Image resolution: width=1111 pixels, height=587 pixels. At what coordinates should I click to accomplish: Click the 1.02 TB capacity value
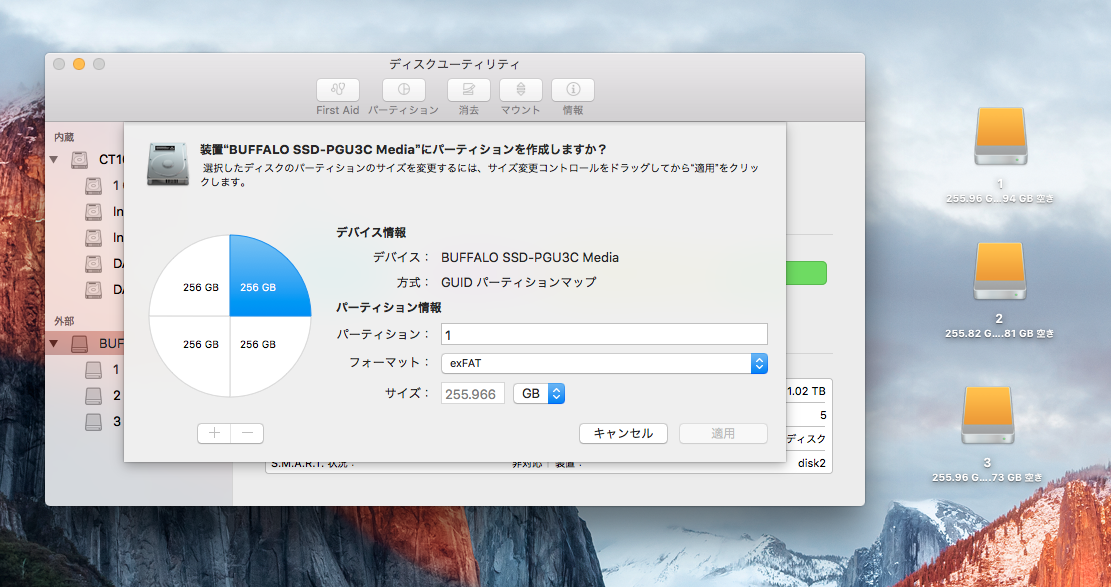(x=806, y=391)
